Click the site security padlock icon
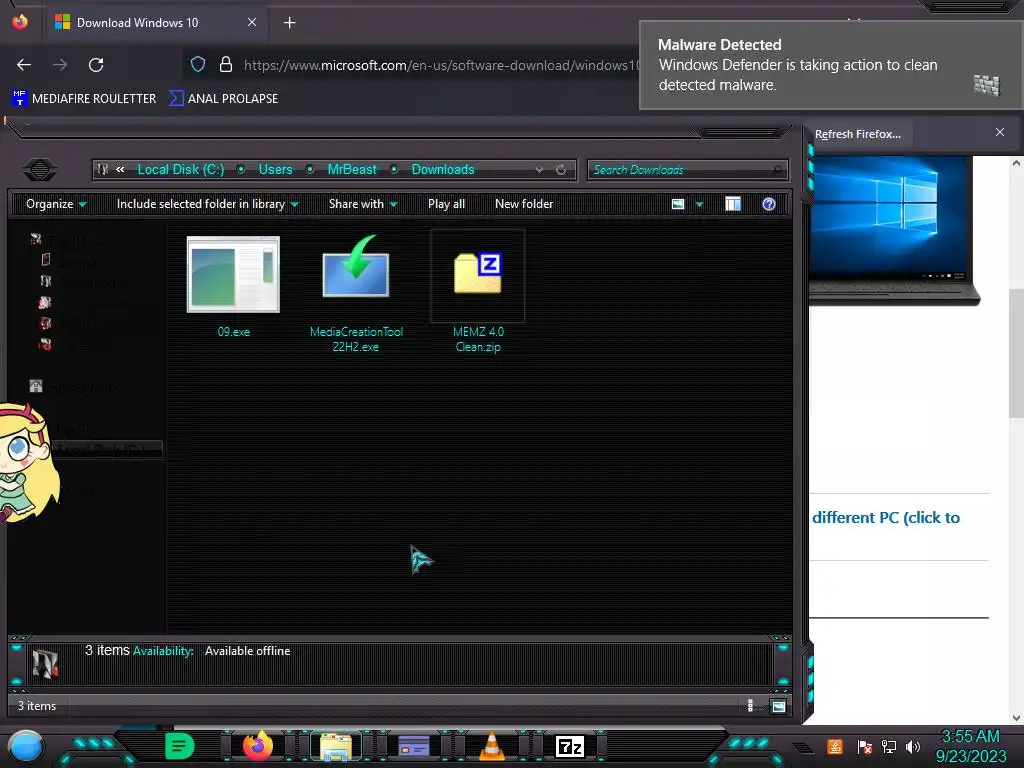This screenshot has width=1024, height=768. pyautogui.click(x=226, y=64)
